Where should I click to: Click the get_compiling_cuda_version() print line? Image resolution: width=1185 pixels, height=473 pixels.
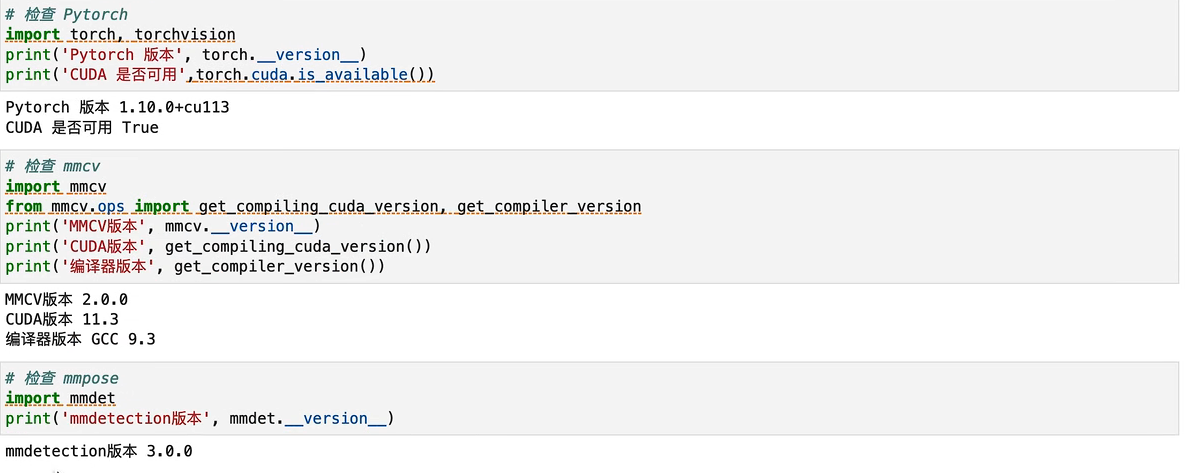[217, 246]
